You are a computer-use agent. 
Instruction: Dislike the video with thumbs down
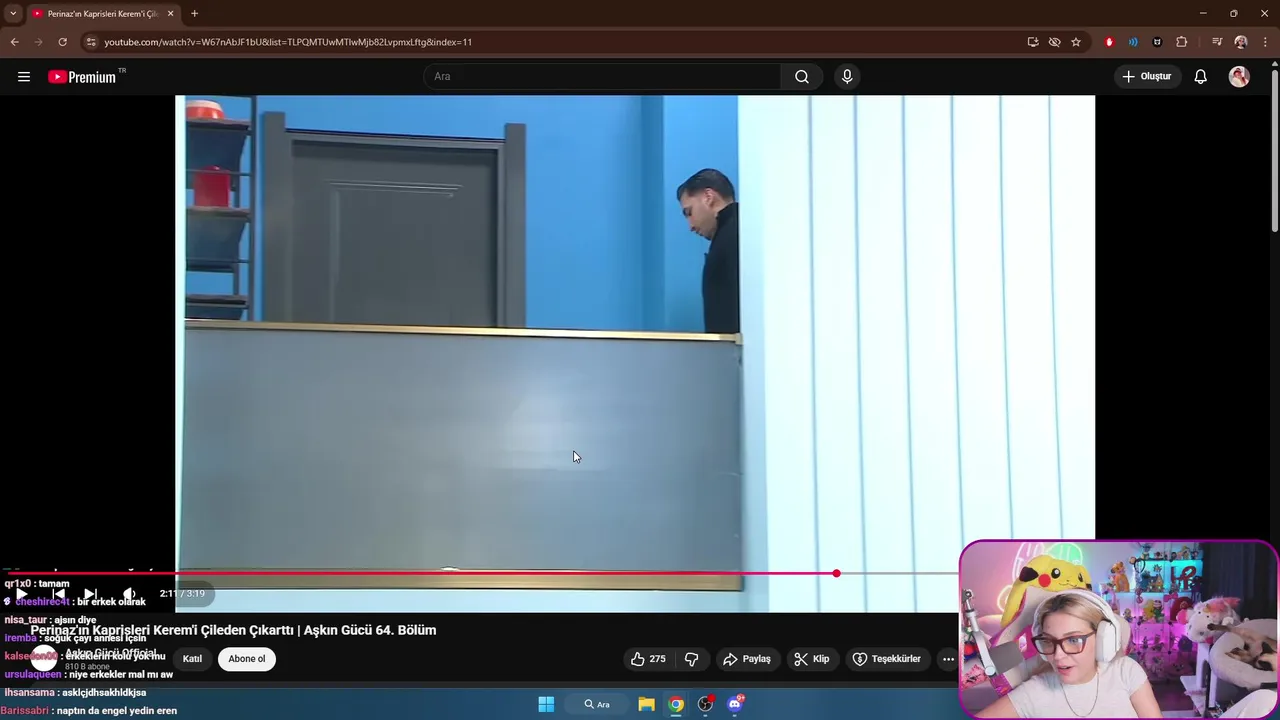click(691, 658)
